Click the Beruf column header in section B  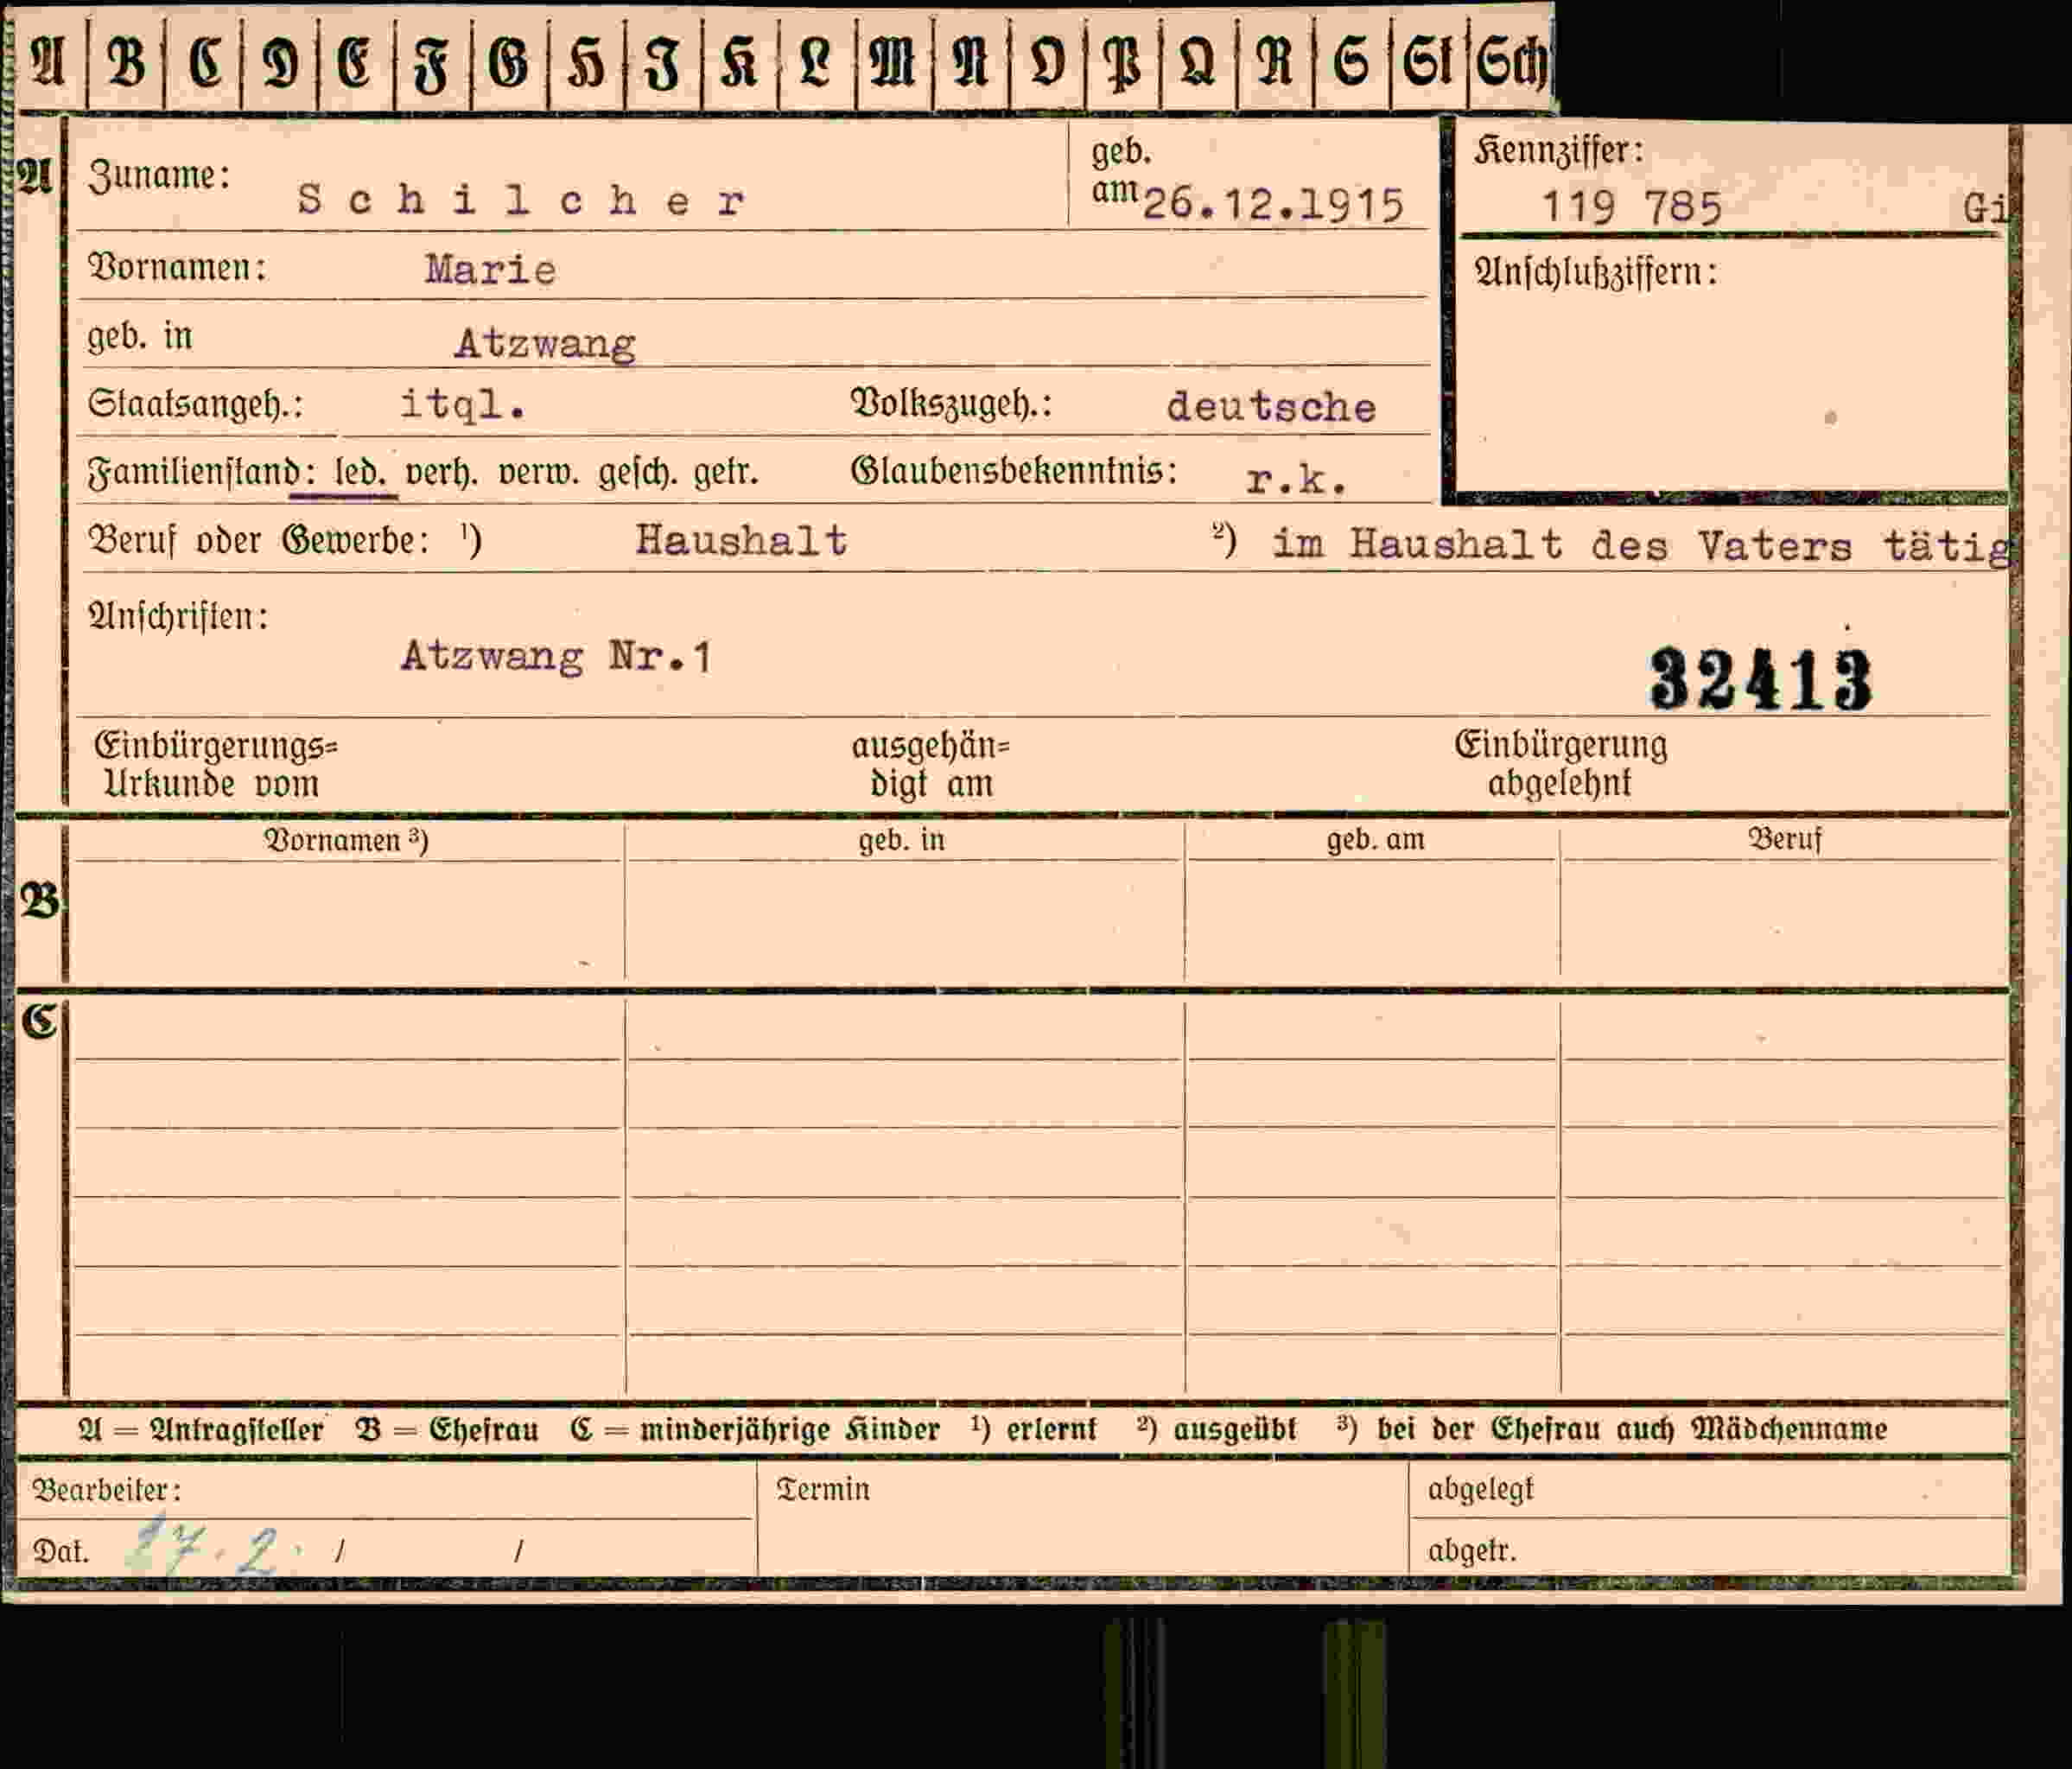point(1784,839)
